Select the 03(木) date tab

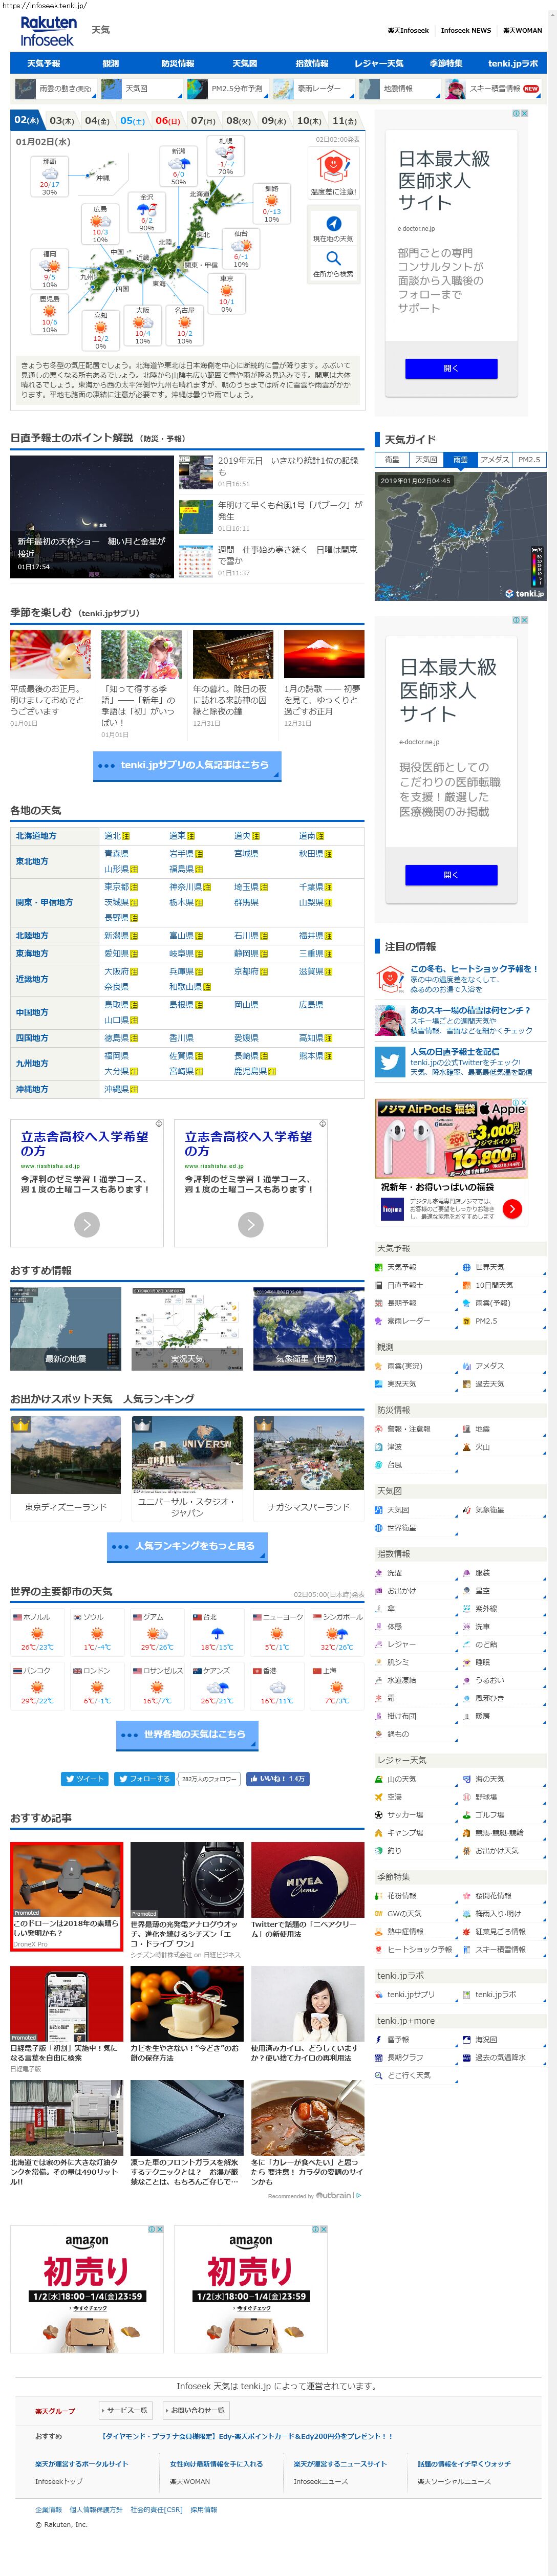62,121
